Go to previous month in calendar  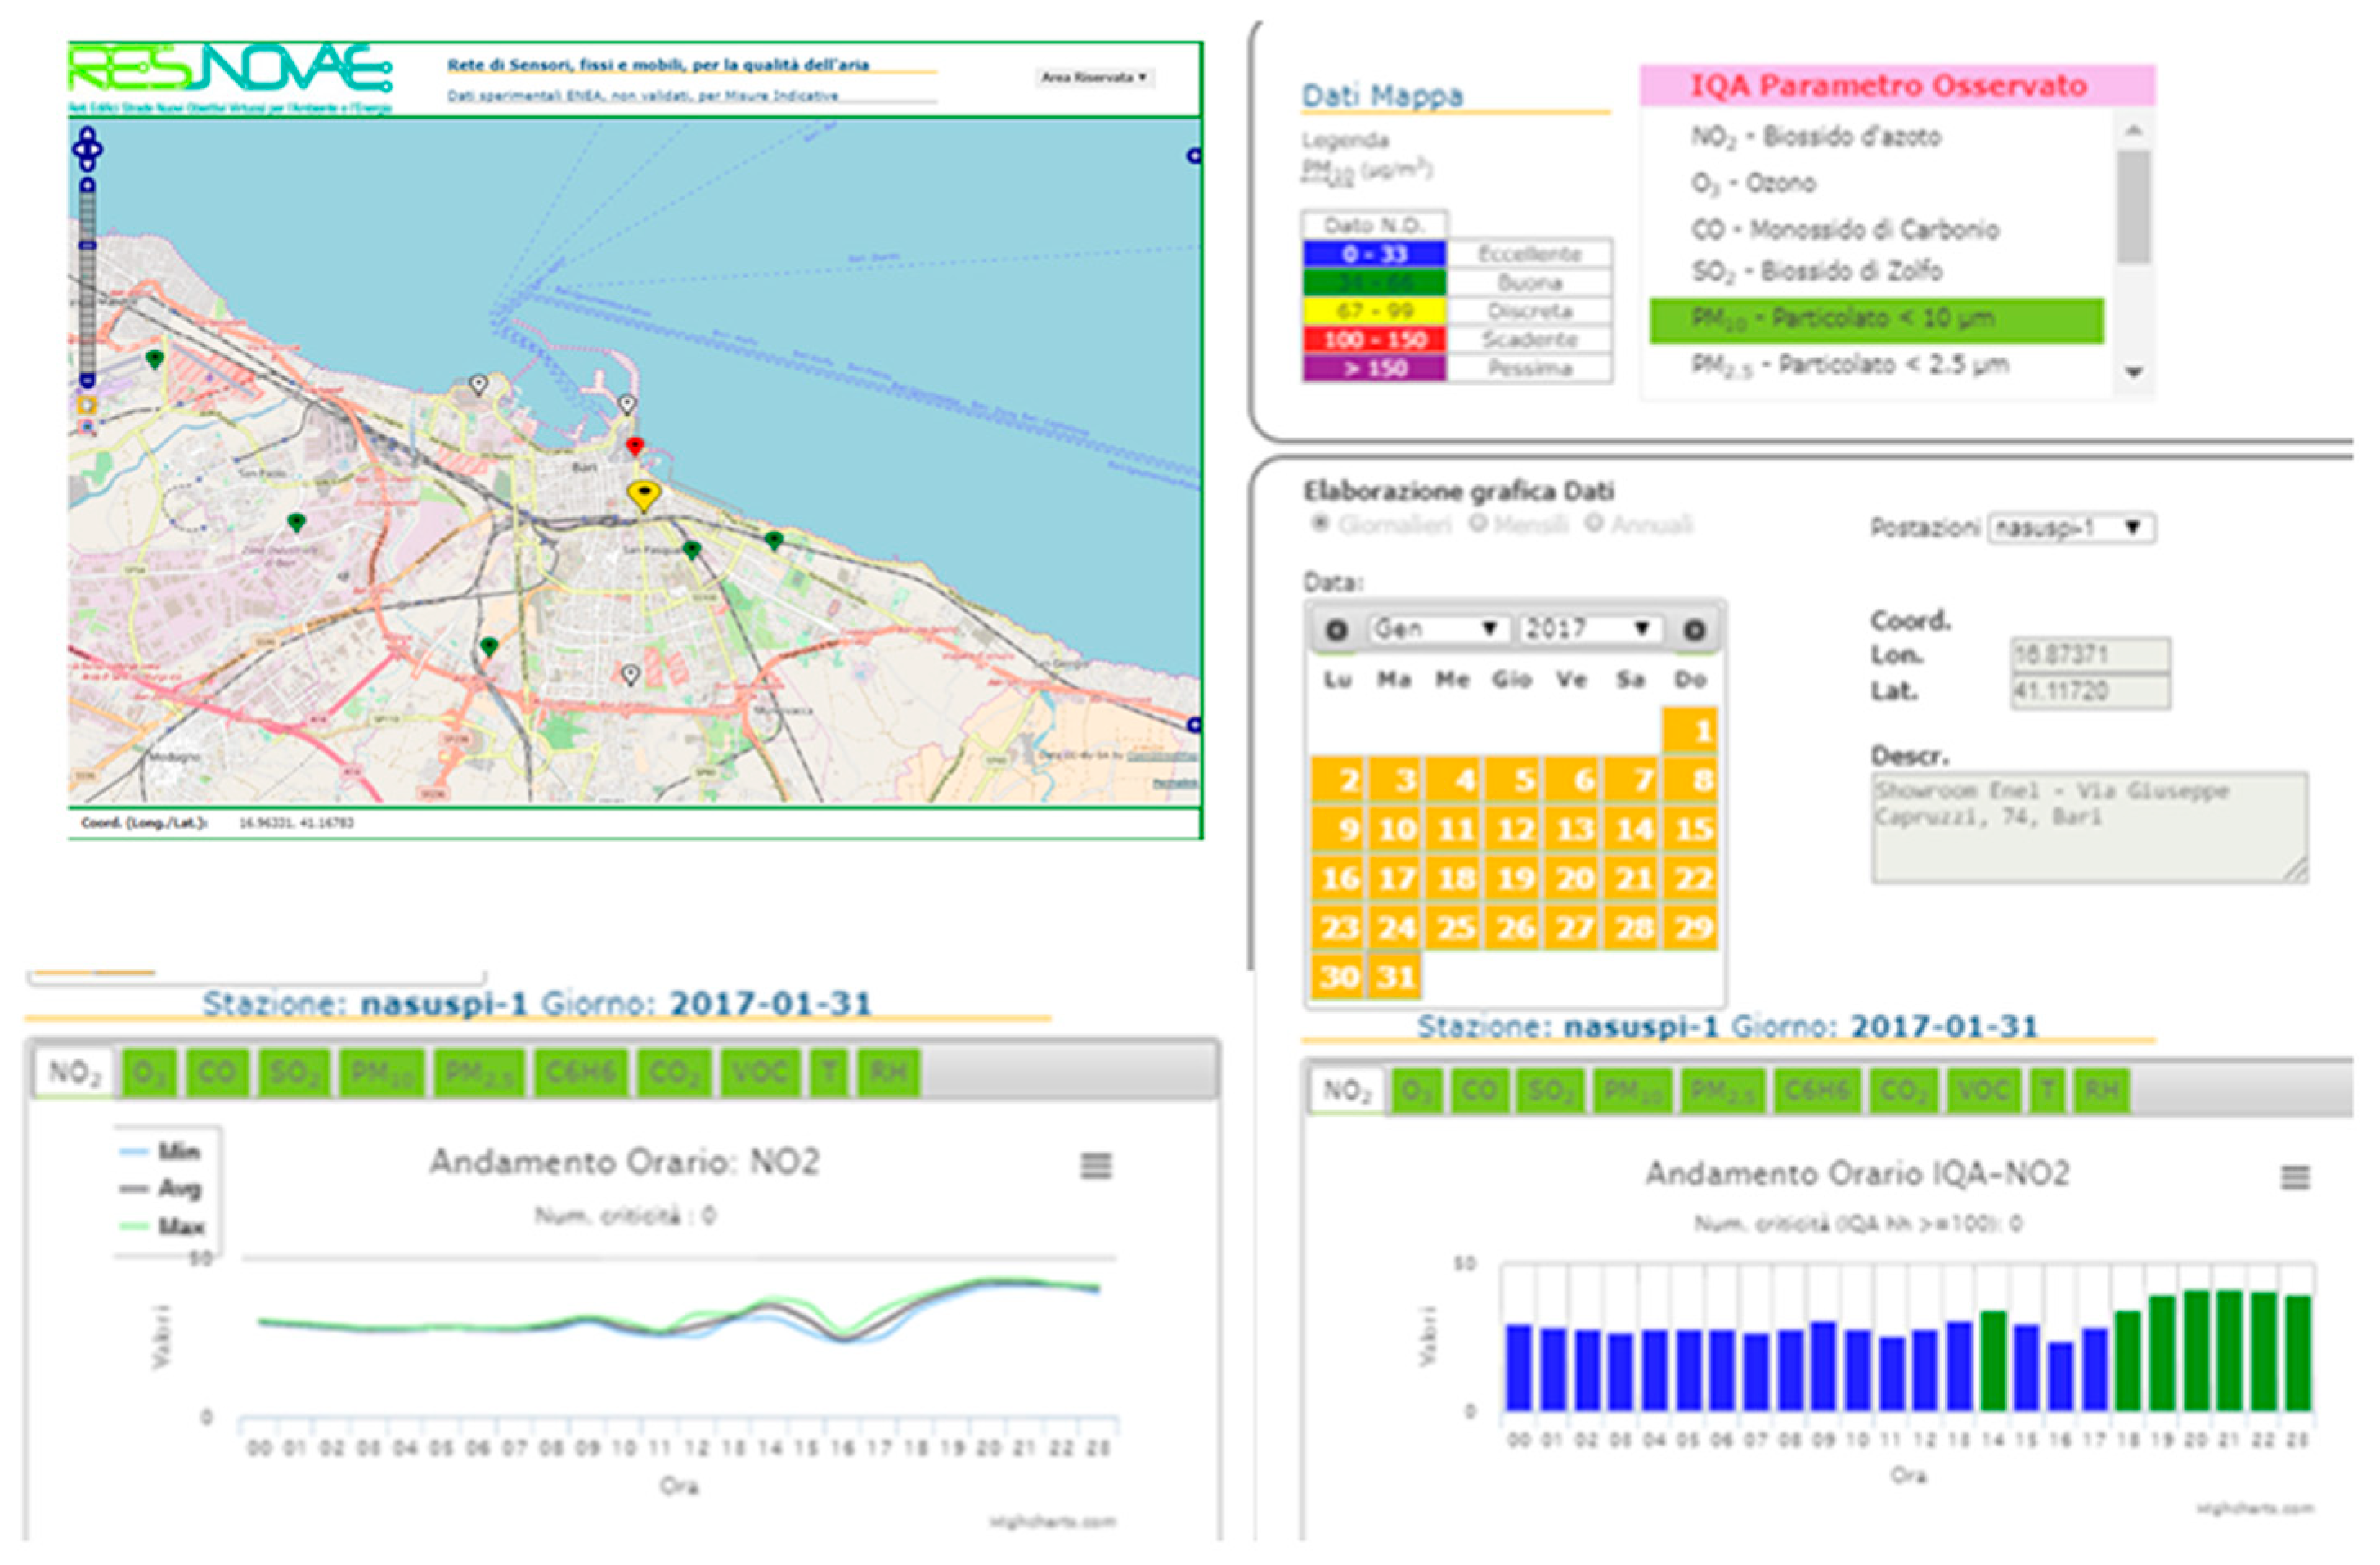point(1336,630)
